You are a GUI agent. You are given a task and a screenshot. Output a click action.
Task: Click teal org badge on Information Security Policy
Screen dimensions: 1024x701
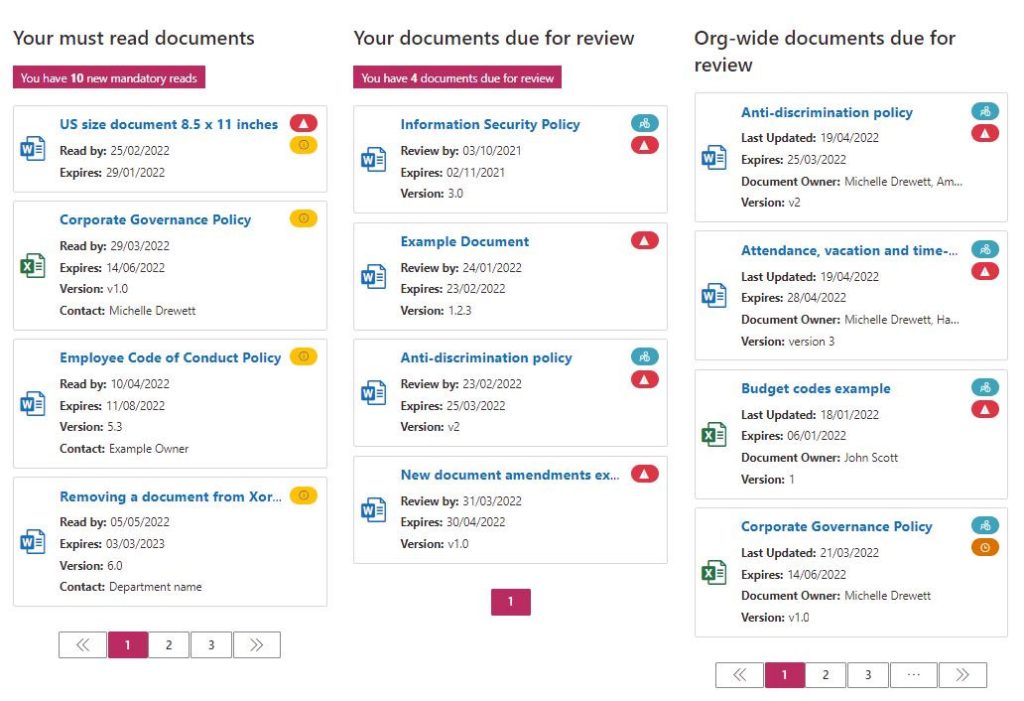[x=645, y=123]
